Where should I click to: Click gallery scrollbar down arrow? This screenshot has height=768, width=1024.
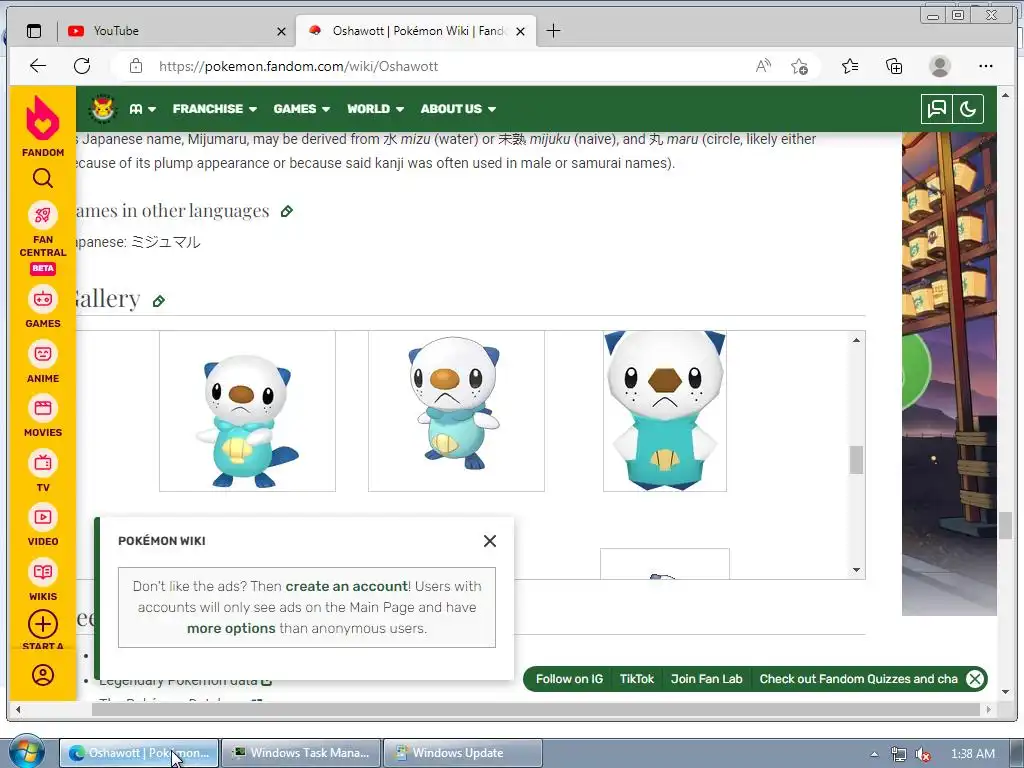coord(856,570)
